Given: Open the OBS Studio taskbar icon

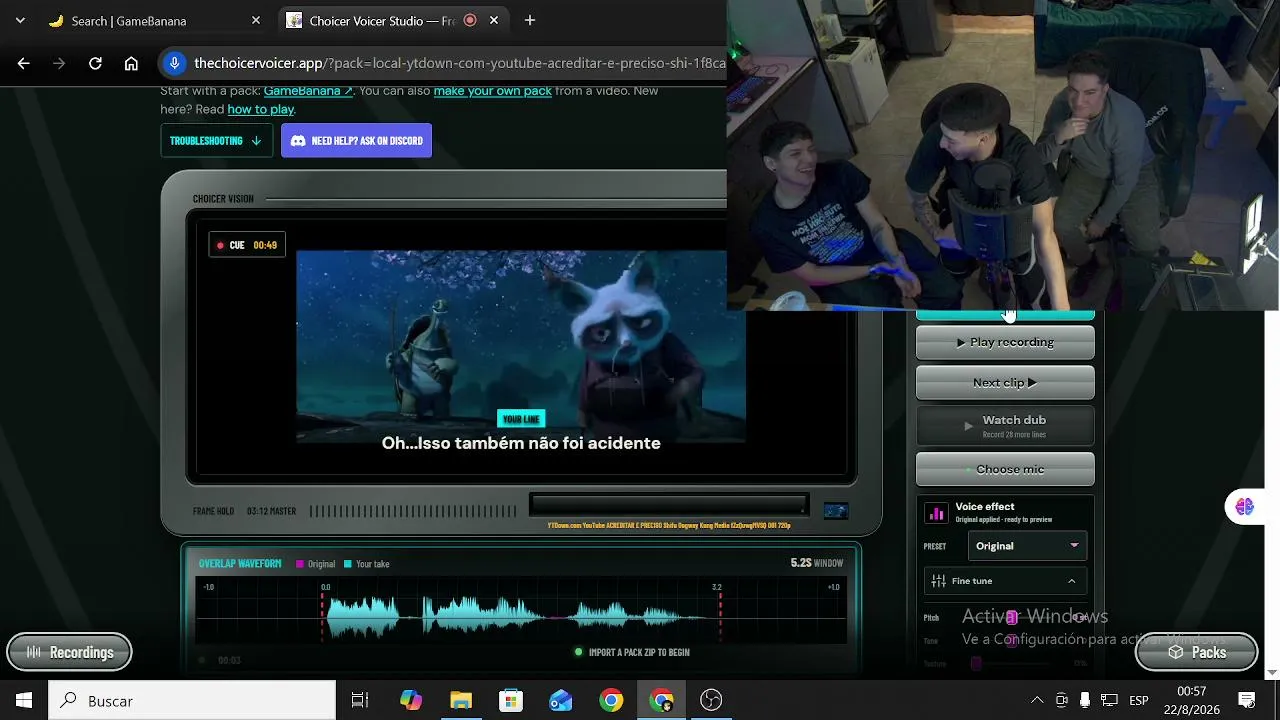Looking at the screenshot, I should click(x=711, y=701).
